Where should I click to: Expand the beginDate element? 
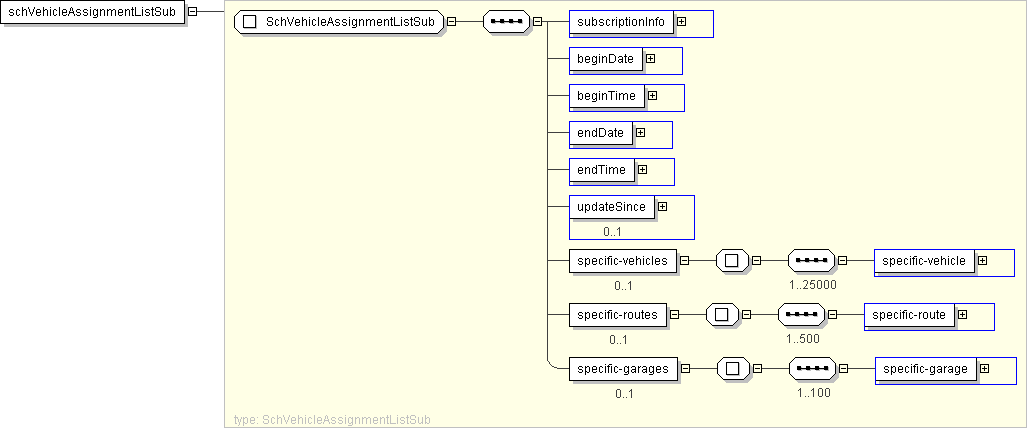(x=650, y=59)
